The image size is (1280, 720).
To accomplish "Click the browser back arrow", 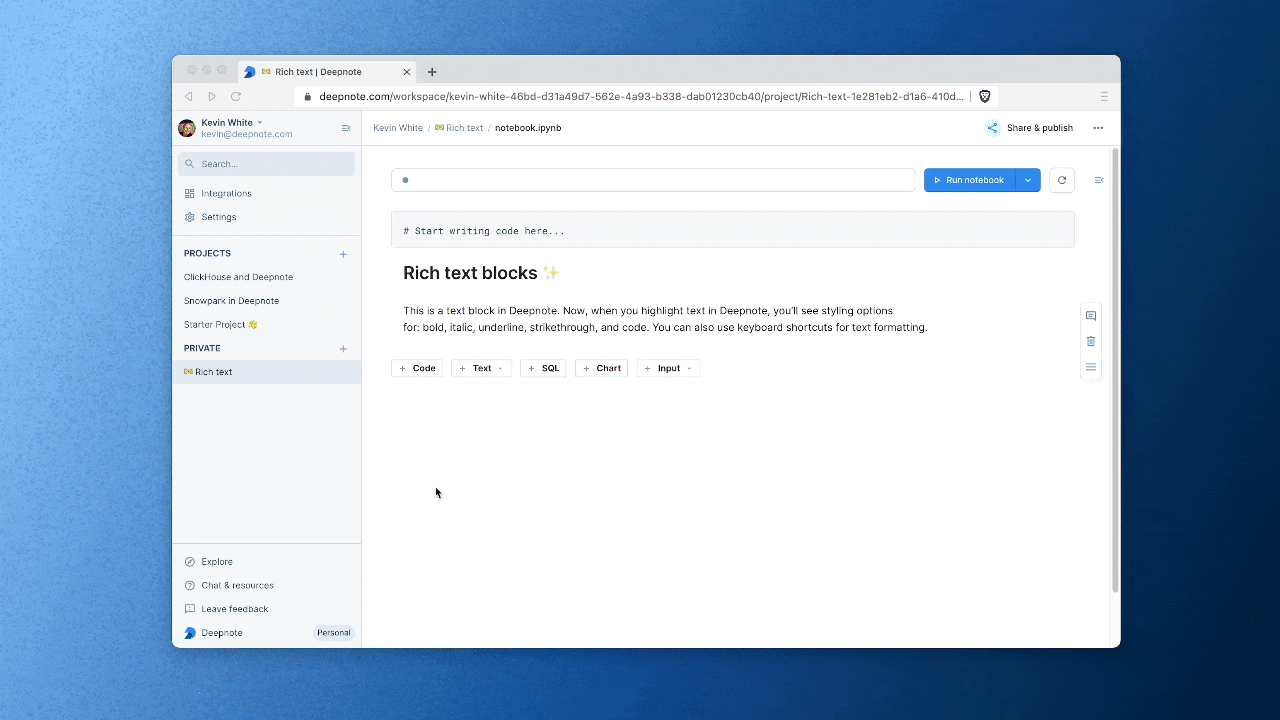I will click(188, 97).
